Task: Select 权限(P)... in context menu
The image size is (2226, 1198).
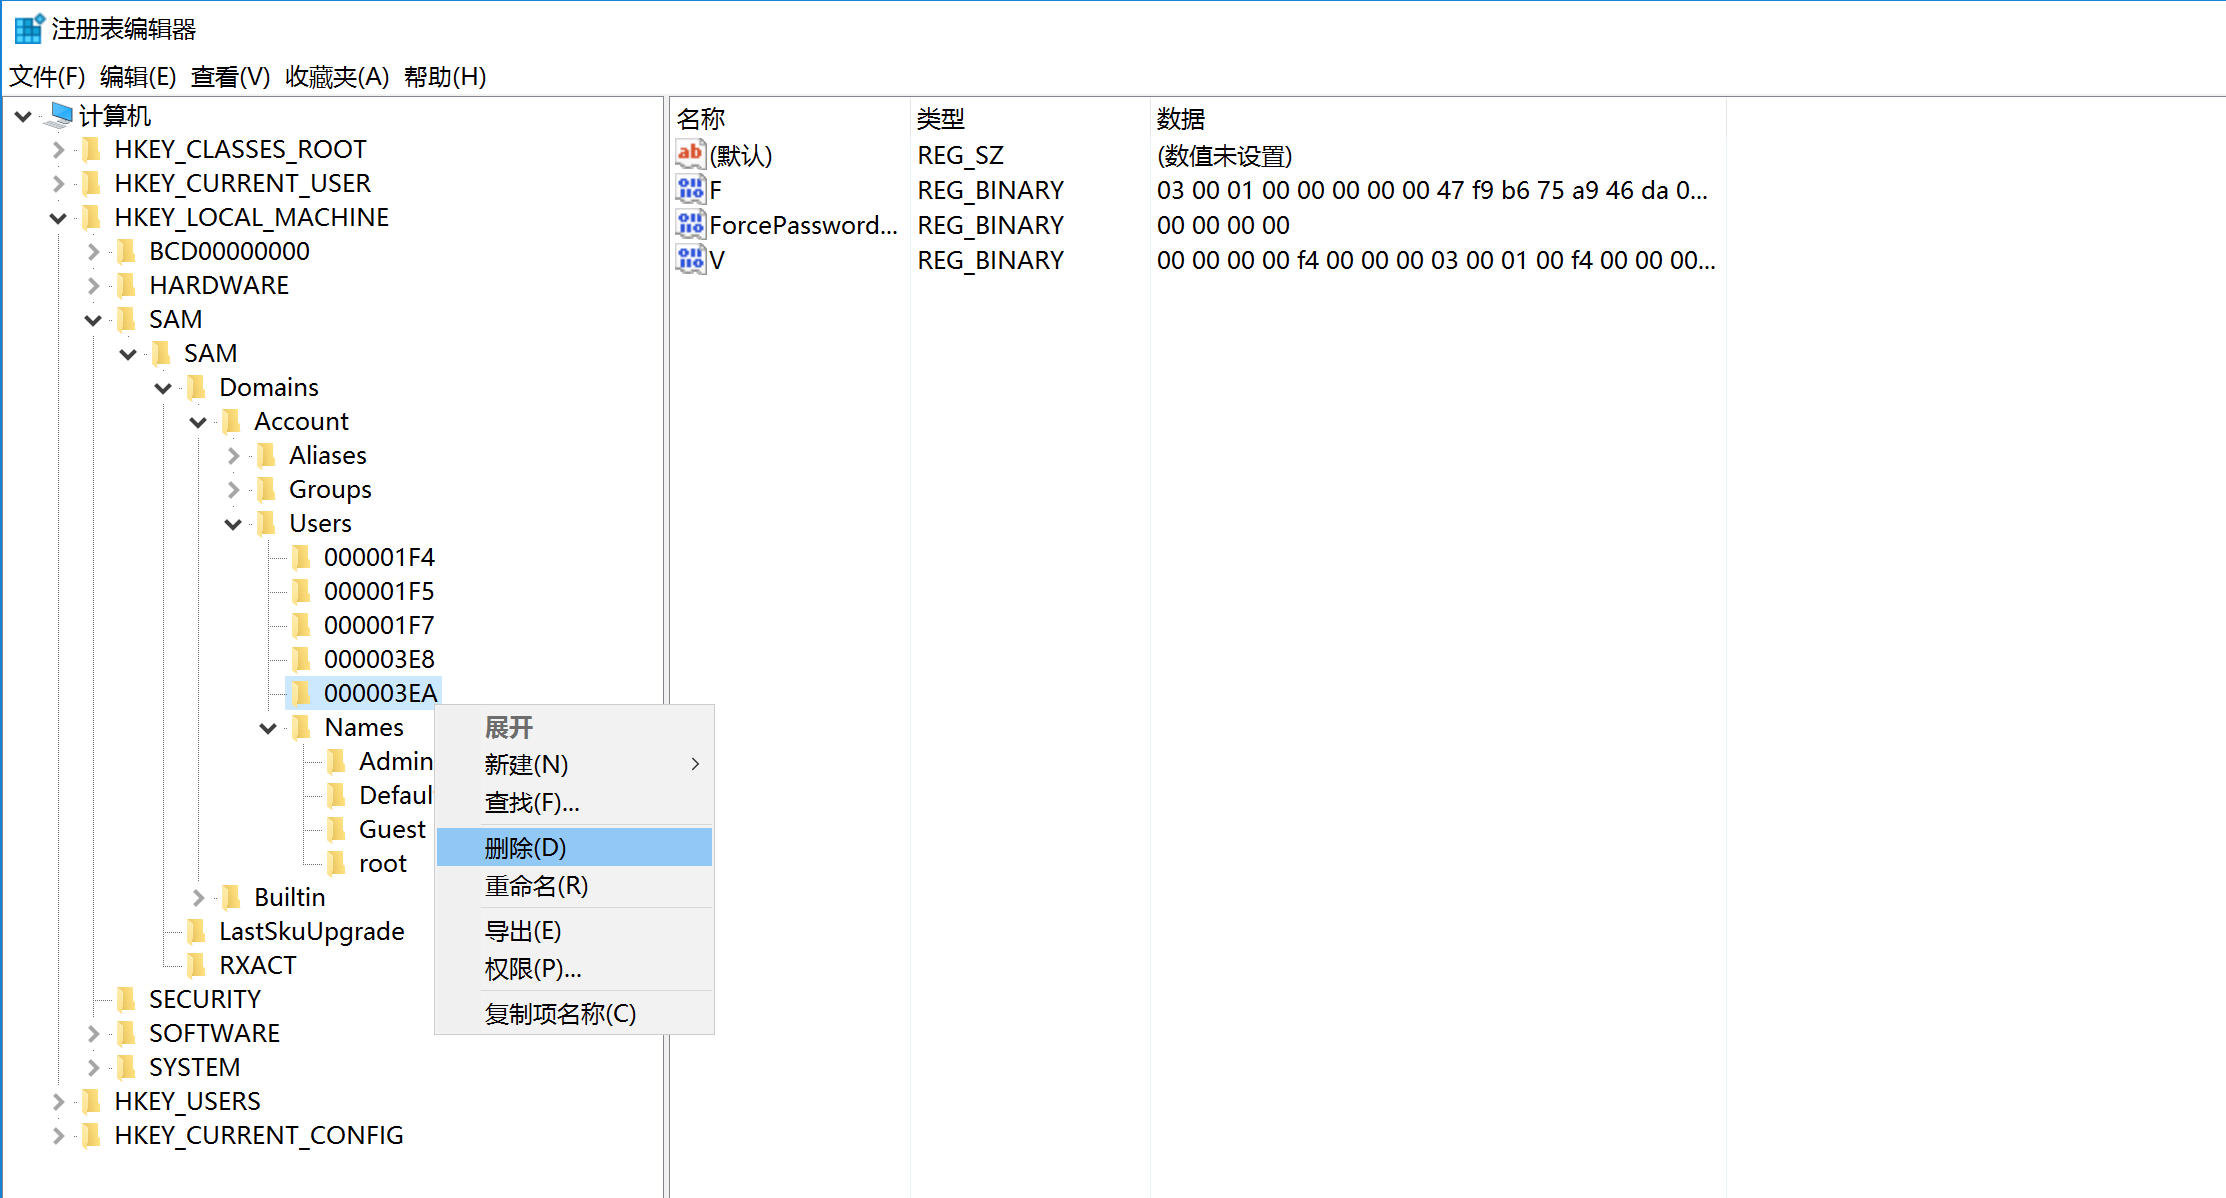Action: point(533,968)
